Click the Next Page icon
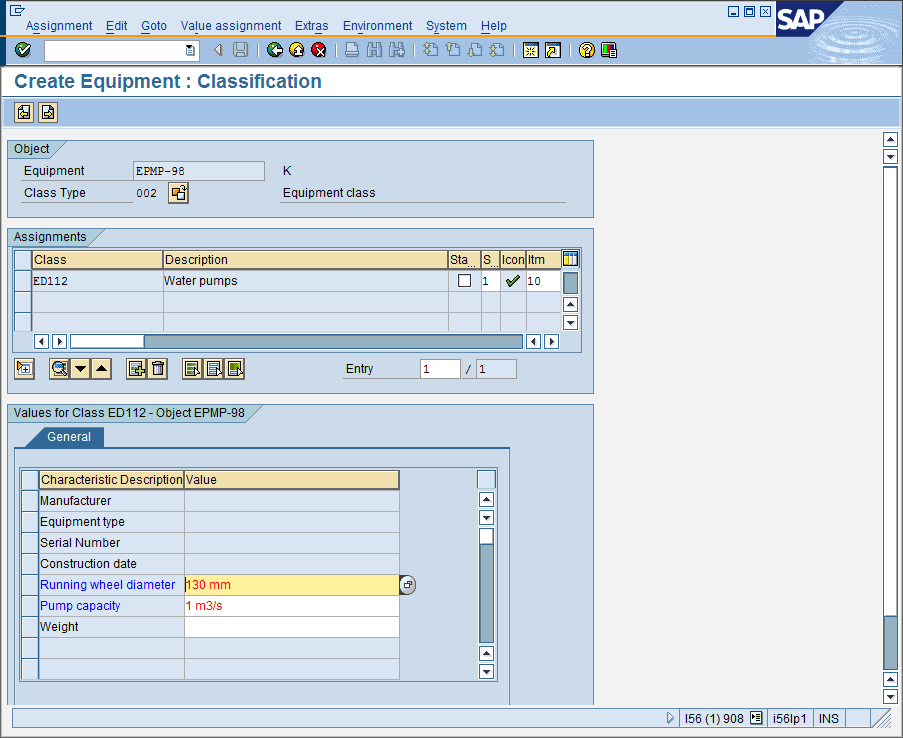The width and height of the screenshot is (903, 738). 475,50
